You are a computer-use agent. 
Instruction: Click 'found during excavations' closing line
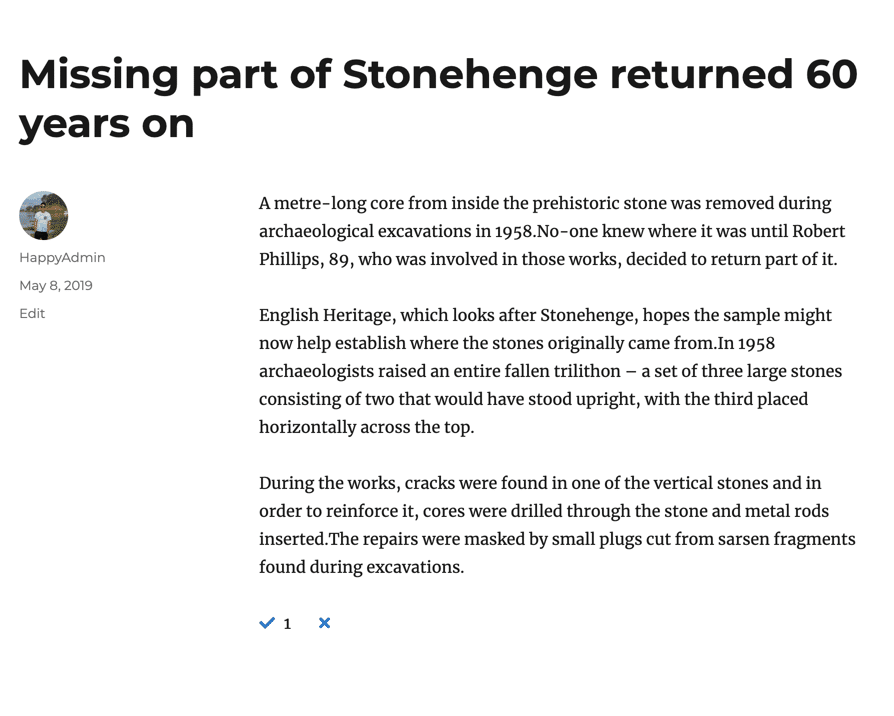(361, 567)
